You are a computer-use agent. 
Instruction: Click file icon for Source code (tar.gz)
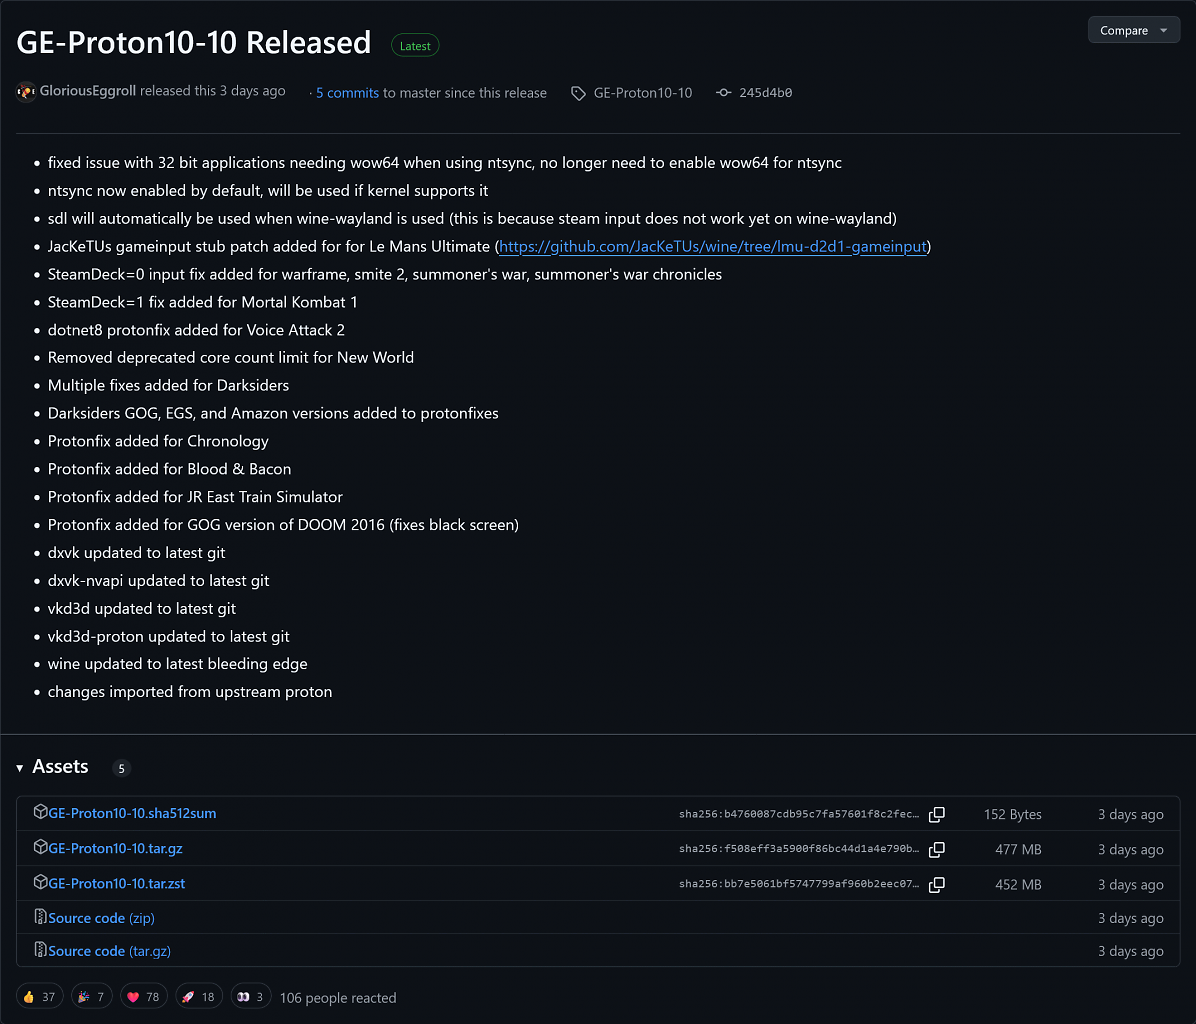(40, 949)
